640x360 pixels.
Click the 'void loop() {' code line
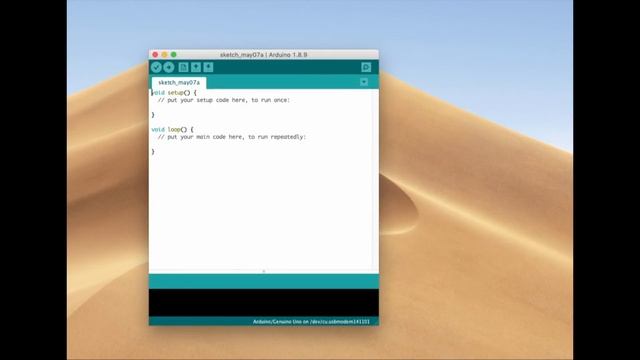[x=172, y=129]
